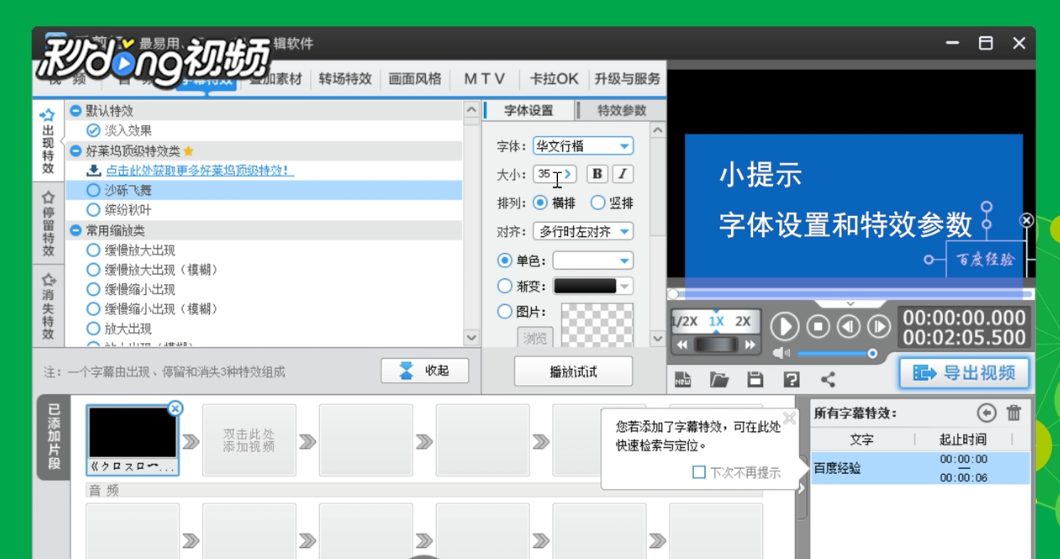Click the volume slider handle
Screen dimensions: 1060x559
(x=872, y=354)
